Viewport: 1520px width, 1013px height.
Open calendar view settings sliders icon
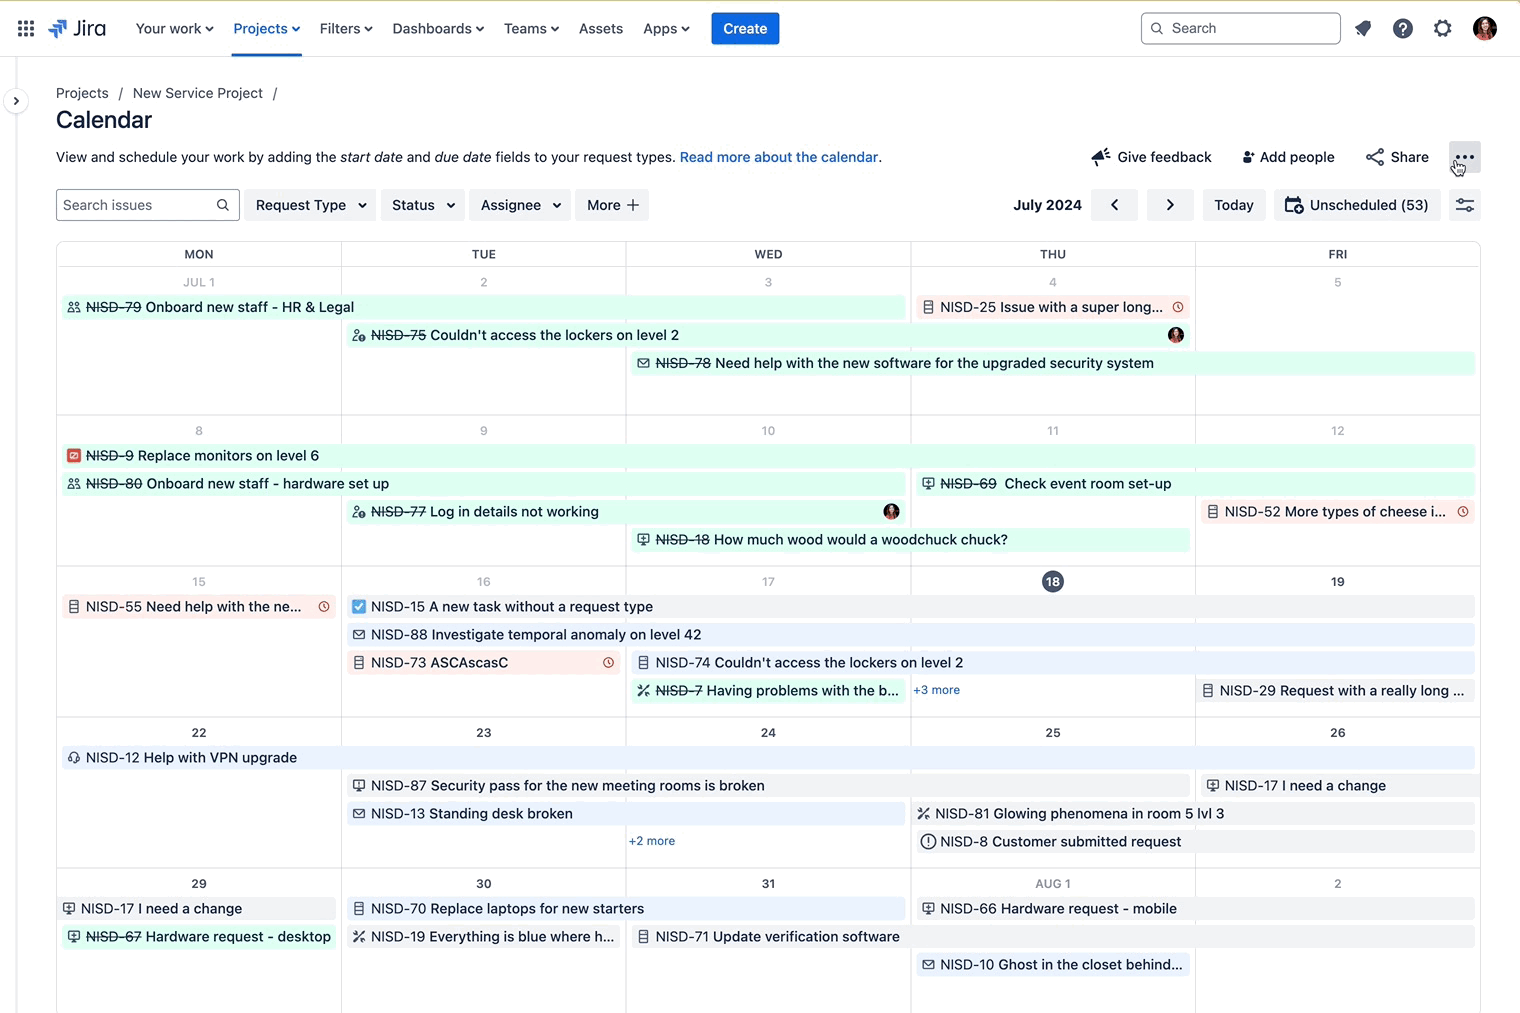coord(1465,204)
